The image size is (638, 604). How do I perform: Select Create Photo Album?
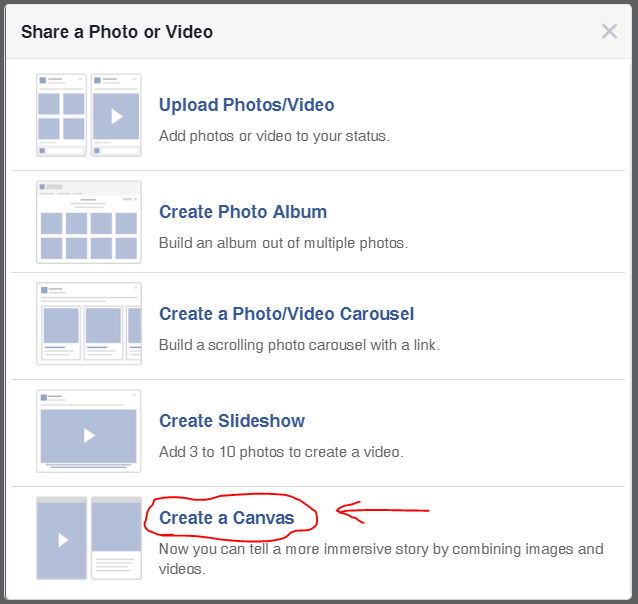[x=243, y=212]
